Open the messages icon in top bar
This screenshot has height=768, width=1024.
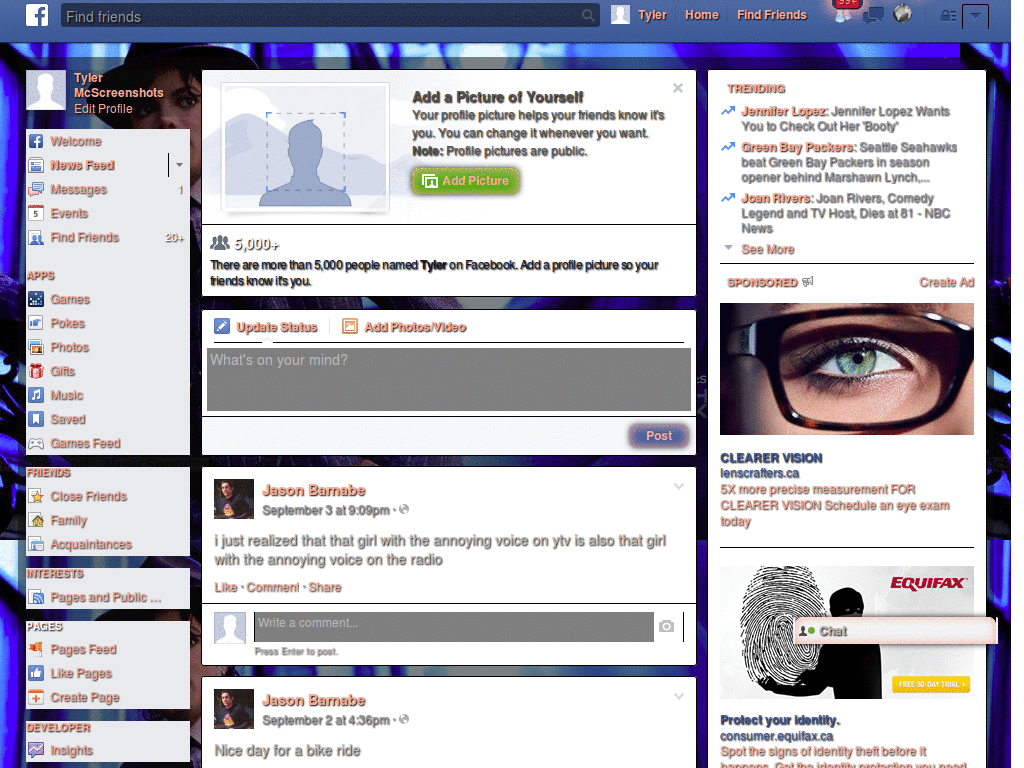pos(873,14)
